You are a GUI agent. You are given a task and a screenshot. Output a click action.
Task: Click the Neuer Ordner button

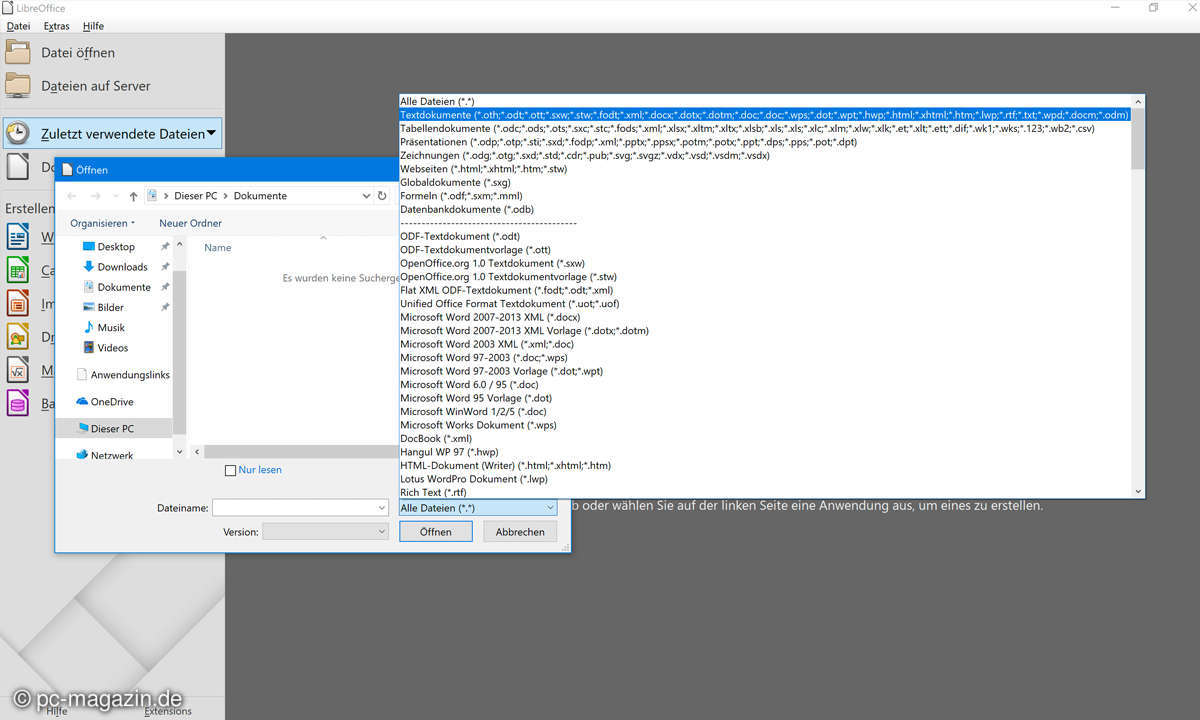191,223
